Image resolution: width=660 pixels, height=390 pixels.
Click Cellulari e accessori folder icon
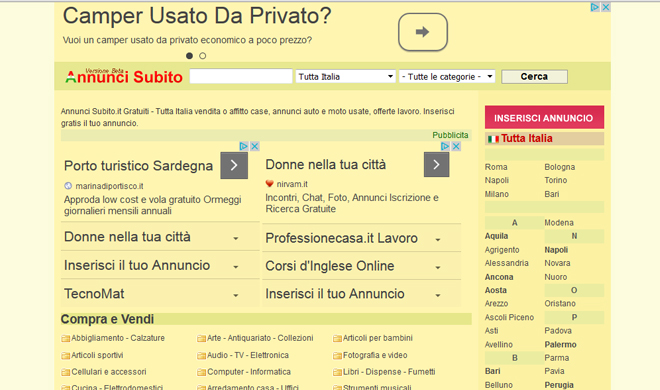tap(65, 372)
